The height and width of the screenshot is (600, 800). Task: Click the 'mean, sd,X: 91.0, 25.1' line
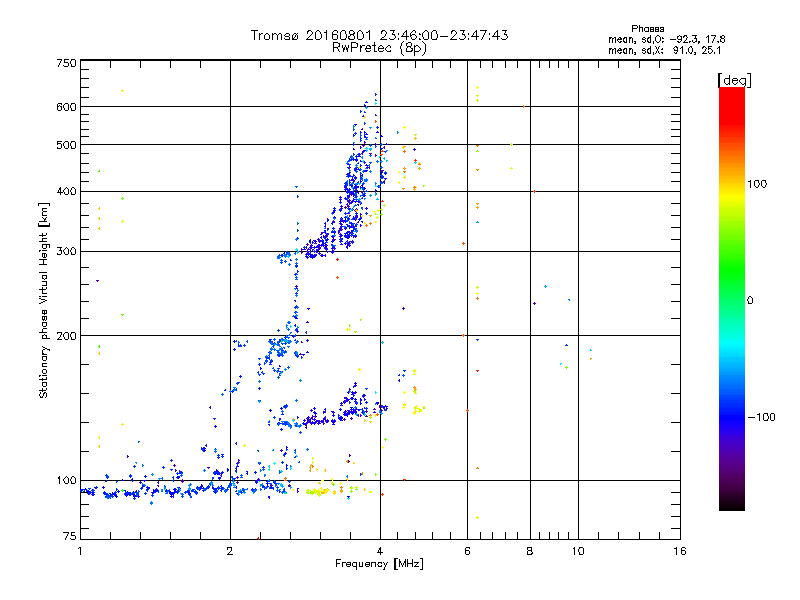664,50
